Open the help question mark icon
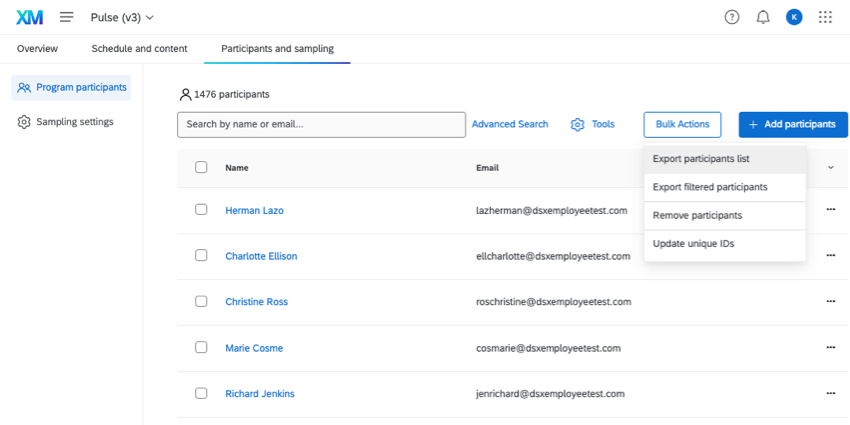This screenshot has width=850, height=425. click(732, 17)
